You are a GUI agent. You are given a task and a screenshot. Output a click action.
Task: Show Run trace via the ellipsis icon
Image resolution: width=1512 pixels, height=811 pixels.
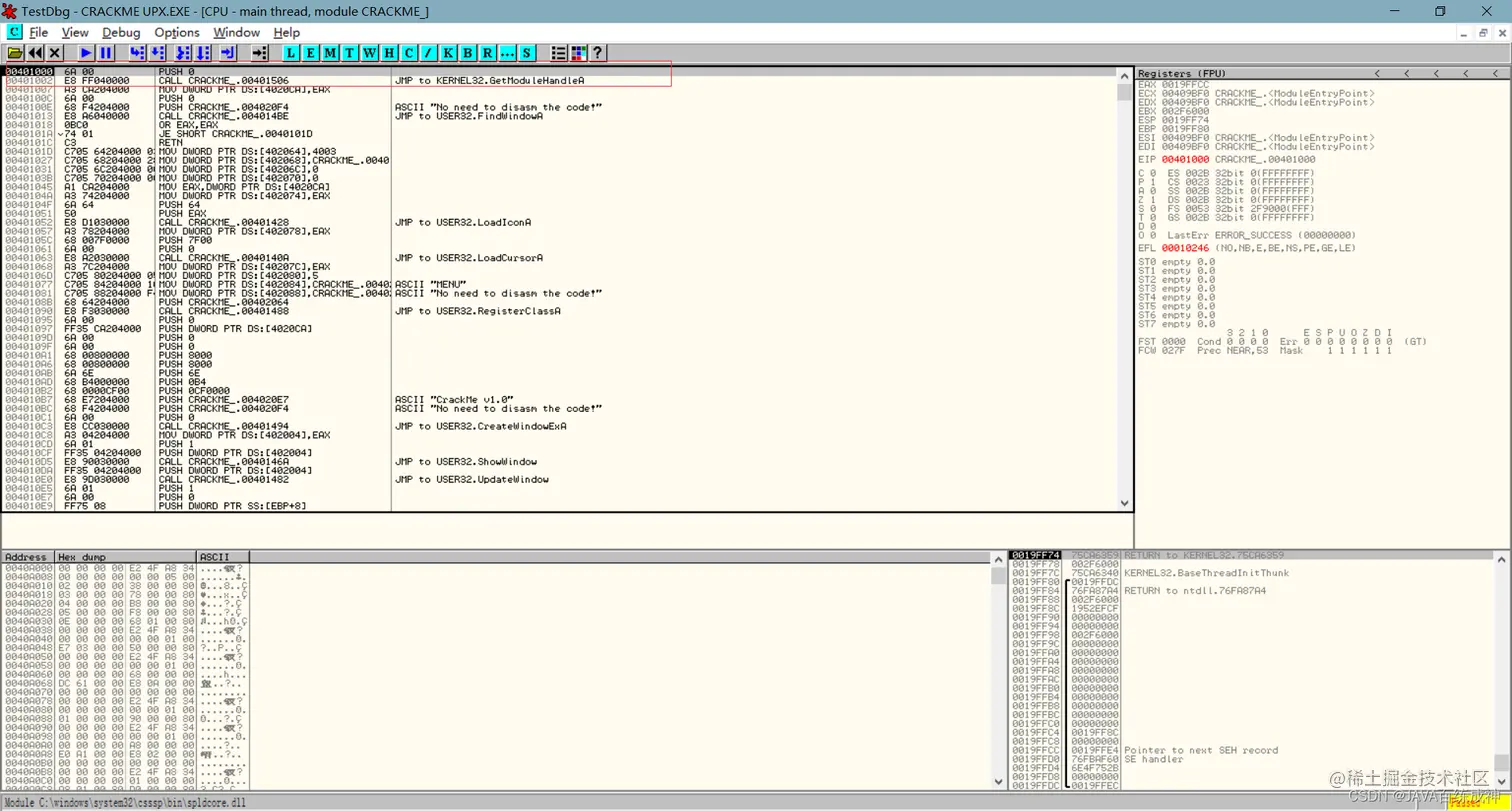(507, 53)
